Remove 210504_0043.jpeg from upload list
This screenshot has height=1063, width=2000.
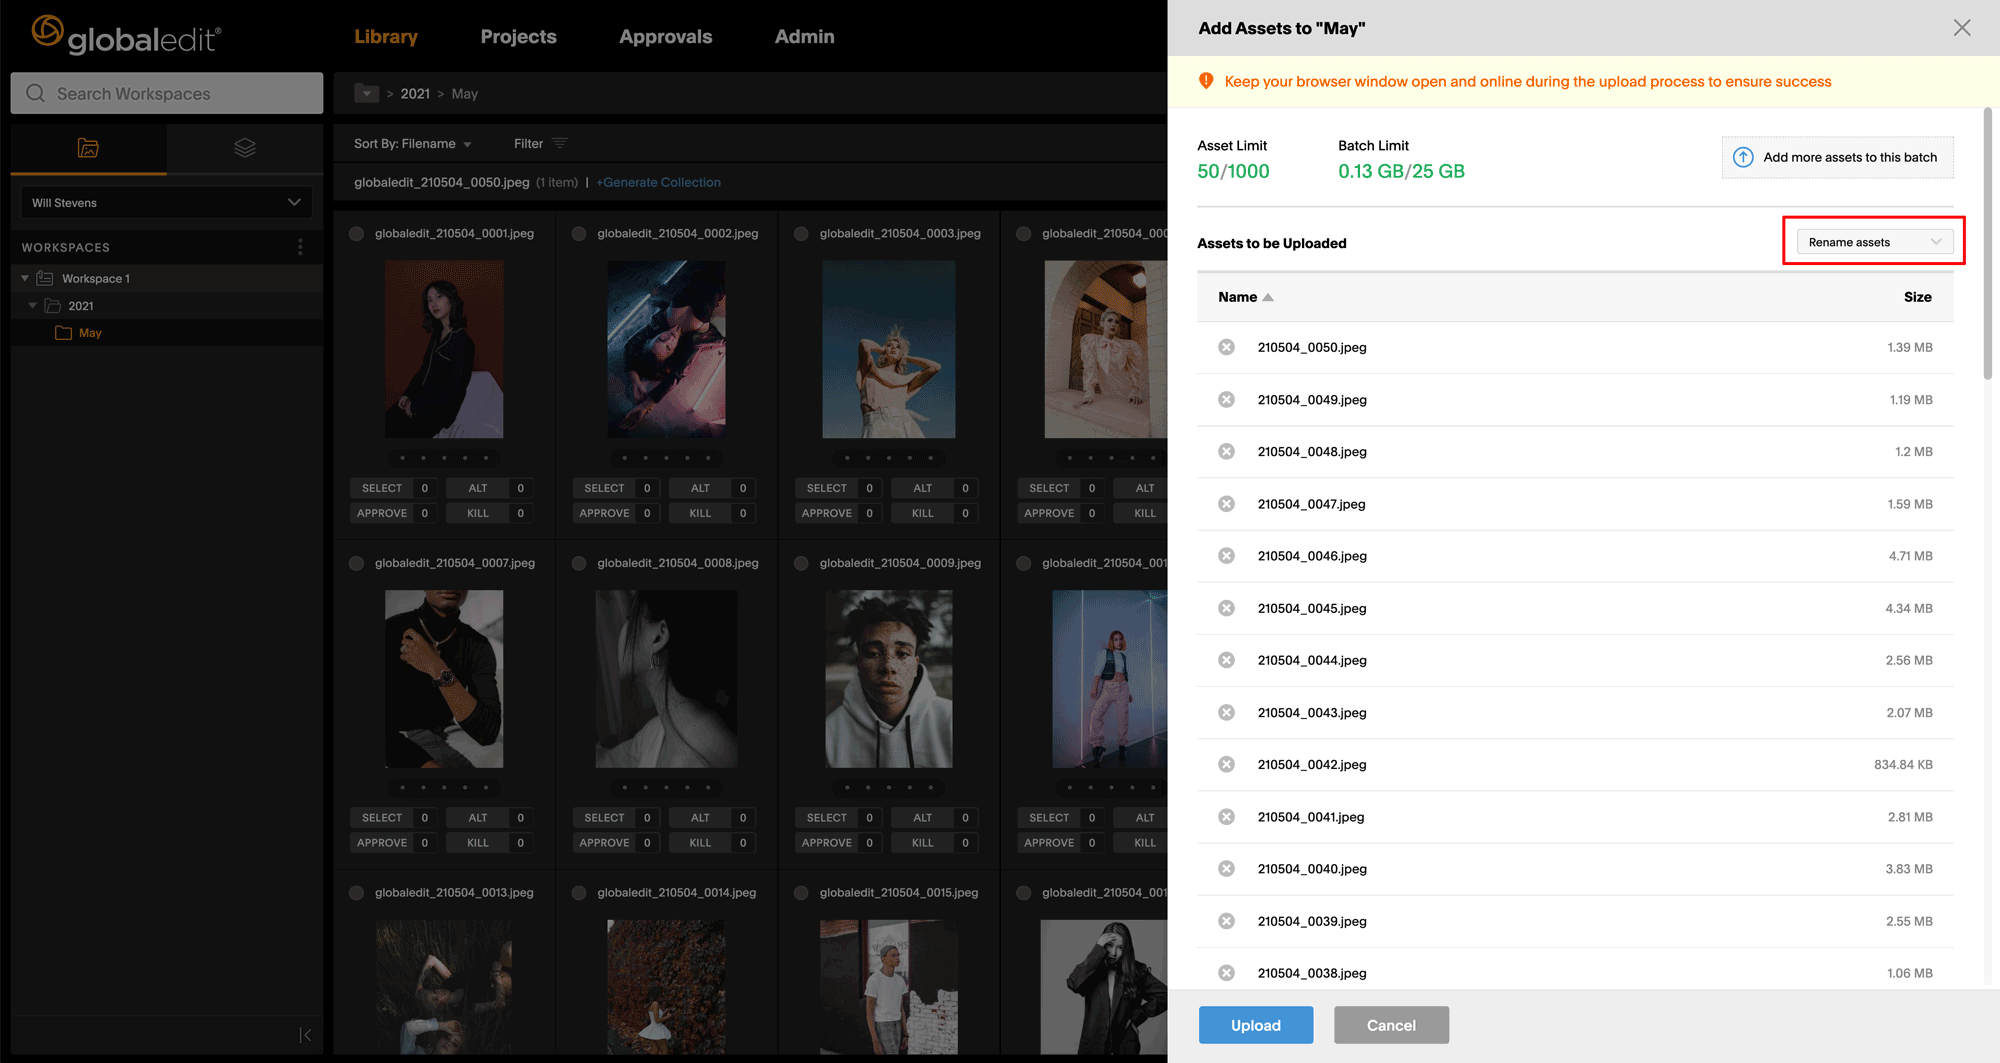tap(1226, 713)
